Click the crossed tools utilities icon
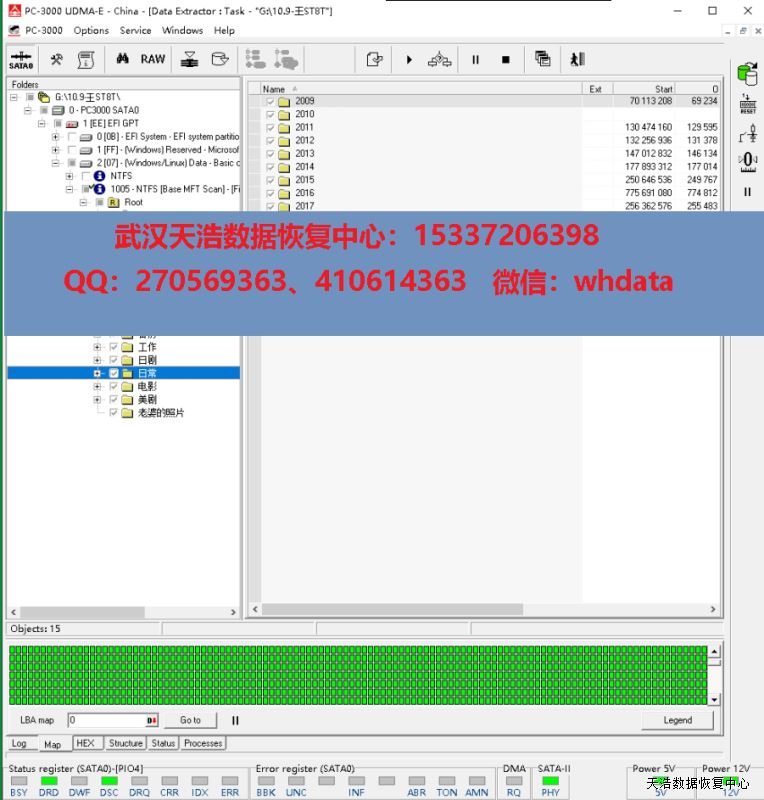The height and width of the screenshot is (800, 764). (x=57, y=59)
